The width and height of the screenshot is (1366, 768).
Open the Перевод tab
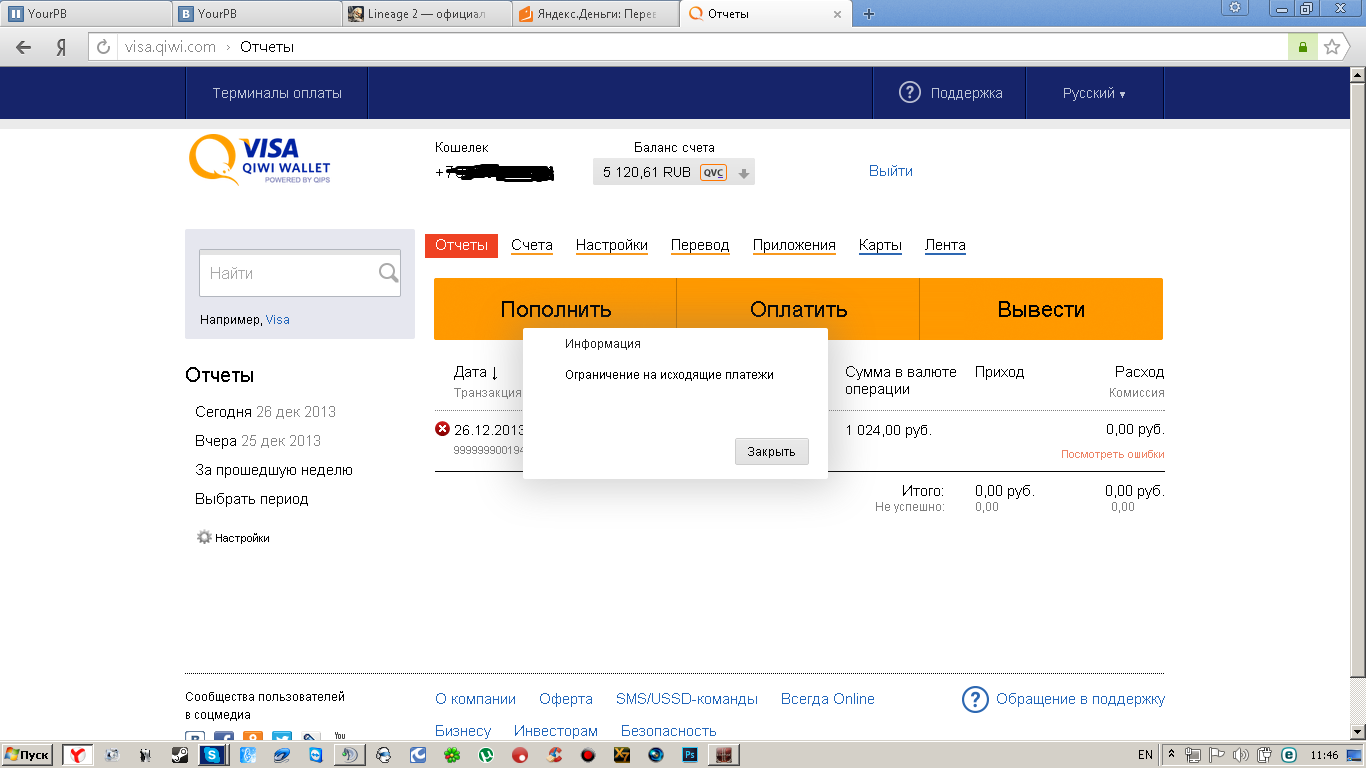coord(700,245)
